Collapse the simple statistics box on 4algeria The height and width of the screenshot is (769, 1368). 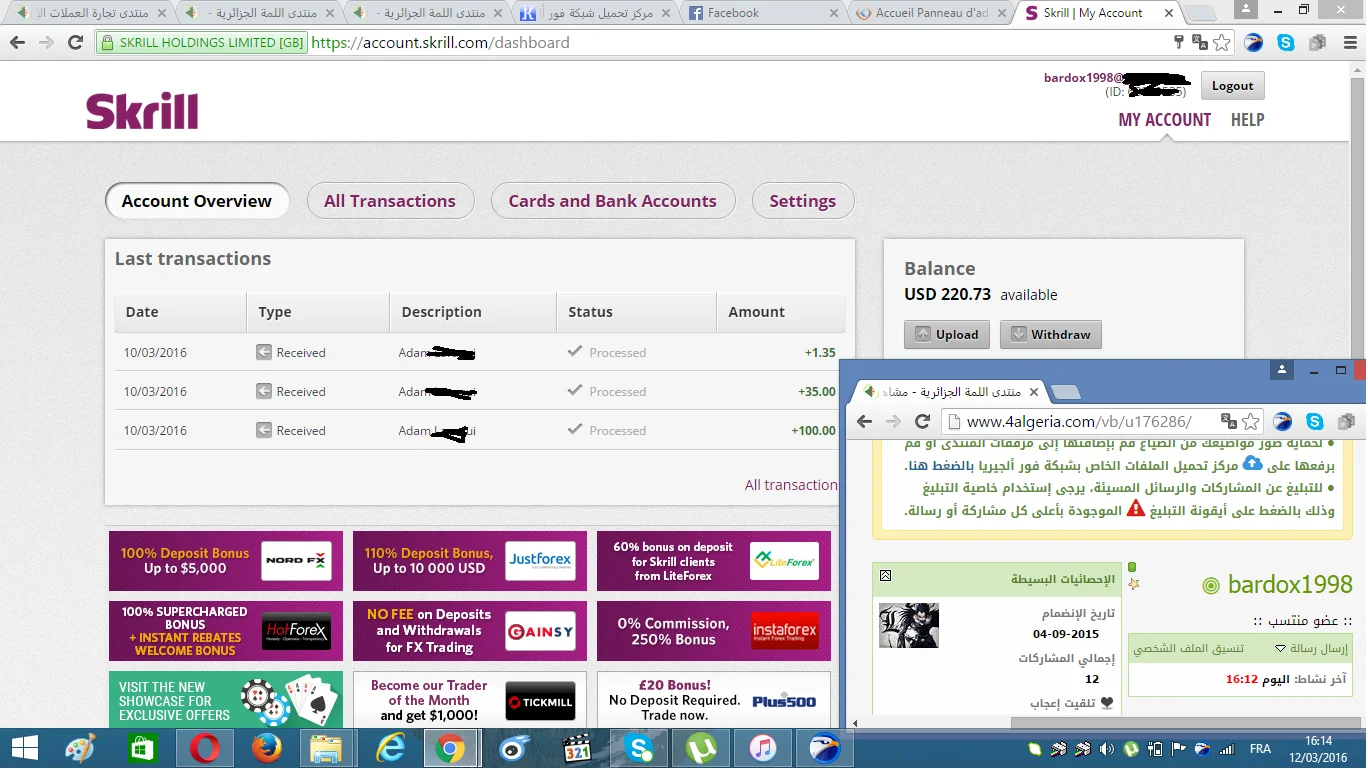coord(885,576)
